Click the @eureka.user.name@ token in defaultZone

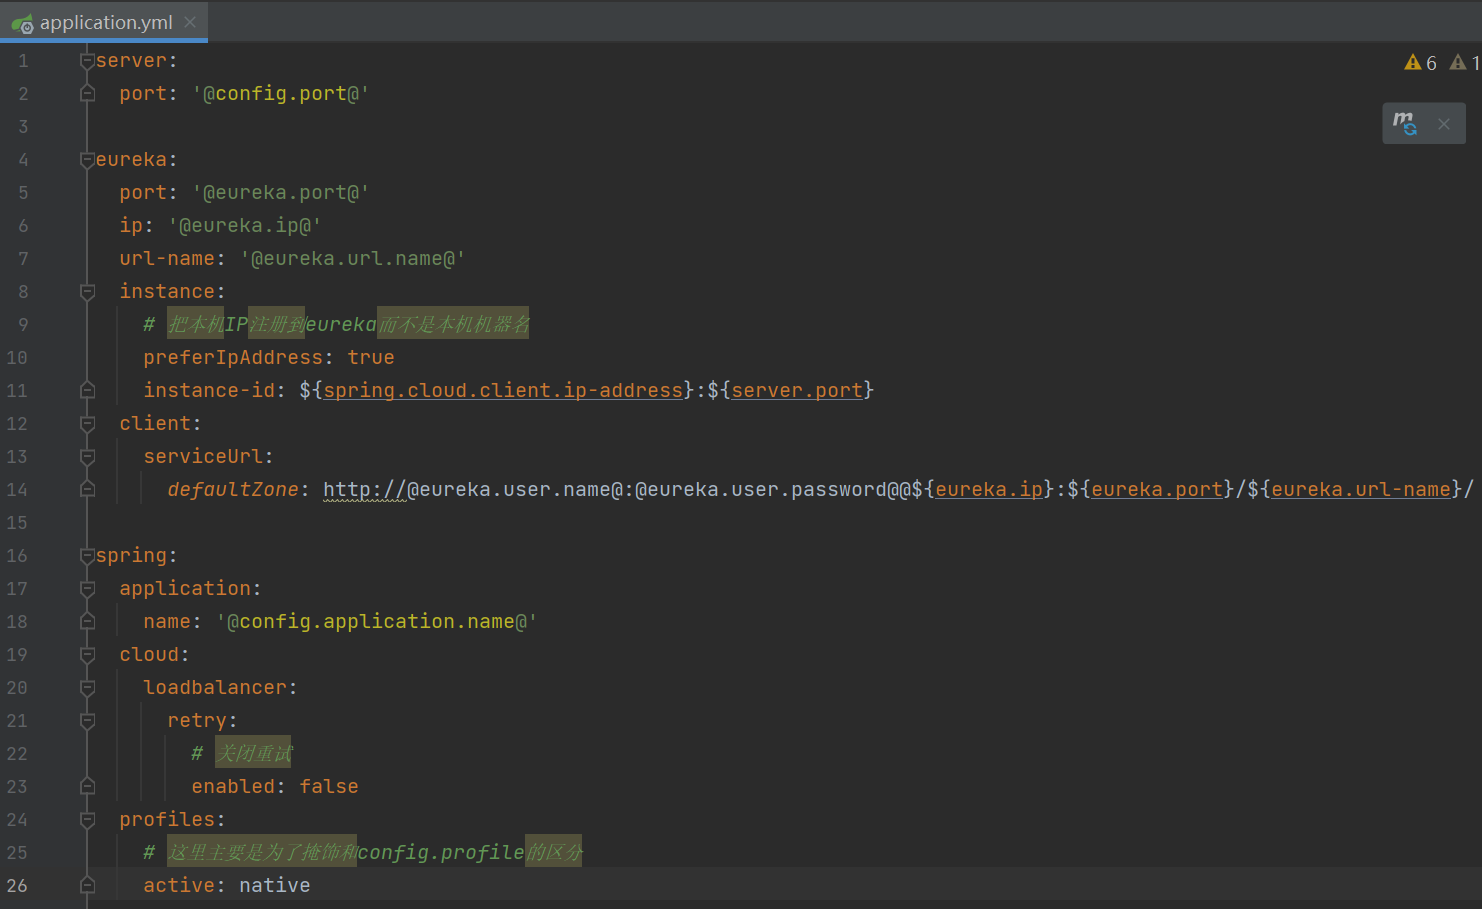point(515,489)
